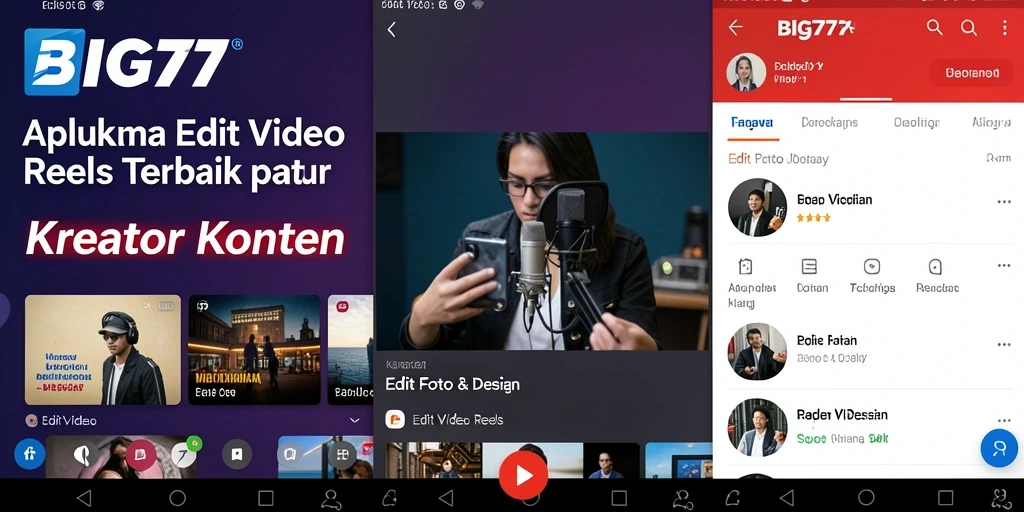
Task: Open the man-with-headphones thumbnail card
Action: 103,350
